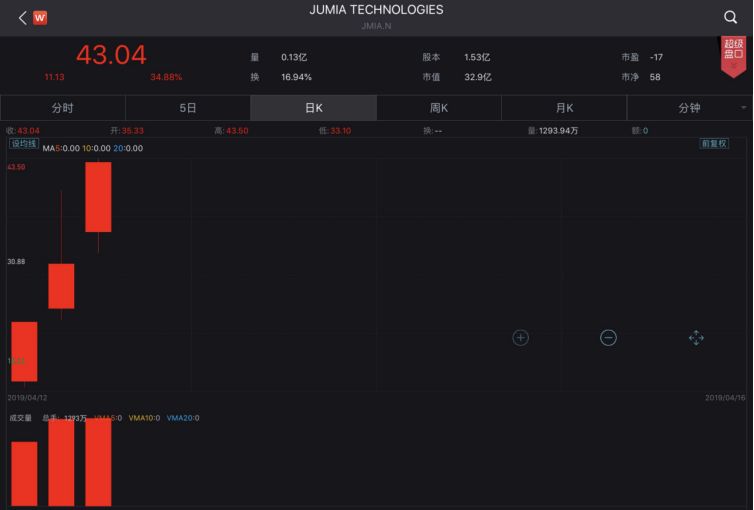Select the second candlestick near 30.88
The height and width of the screenshot is (510, 754).
[61, 286]
